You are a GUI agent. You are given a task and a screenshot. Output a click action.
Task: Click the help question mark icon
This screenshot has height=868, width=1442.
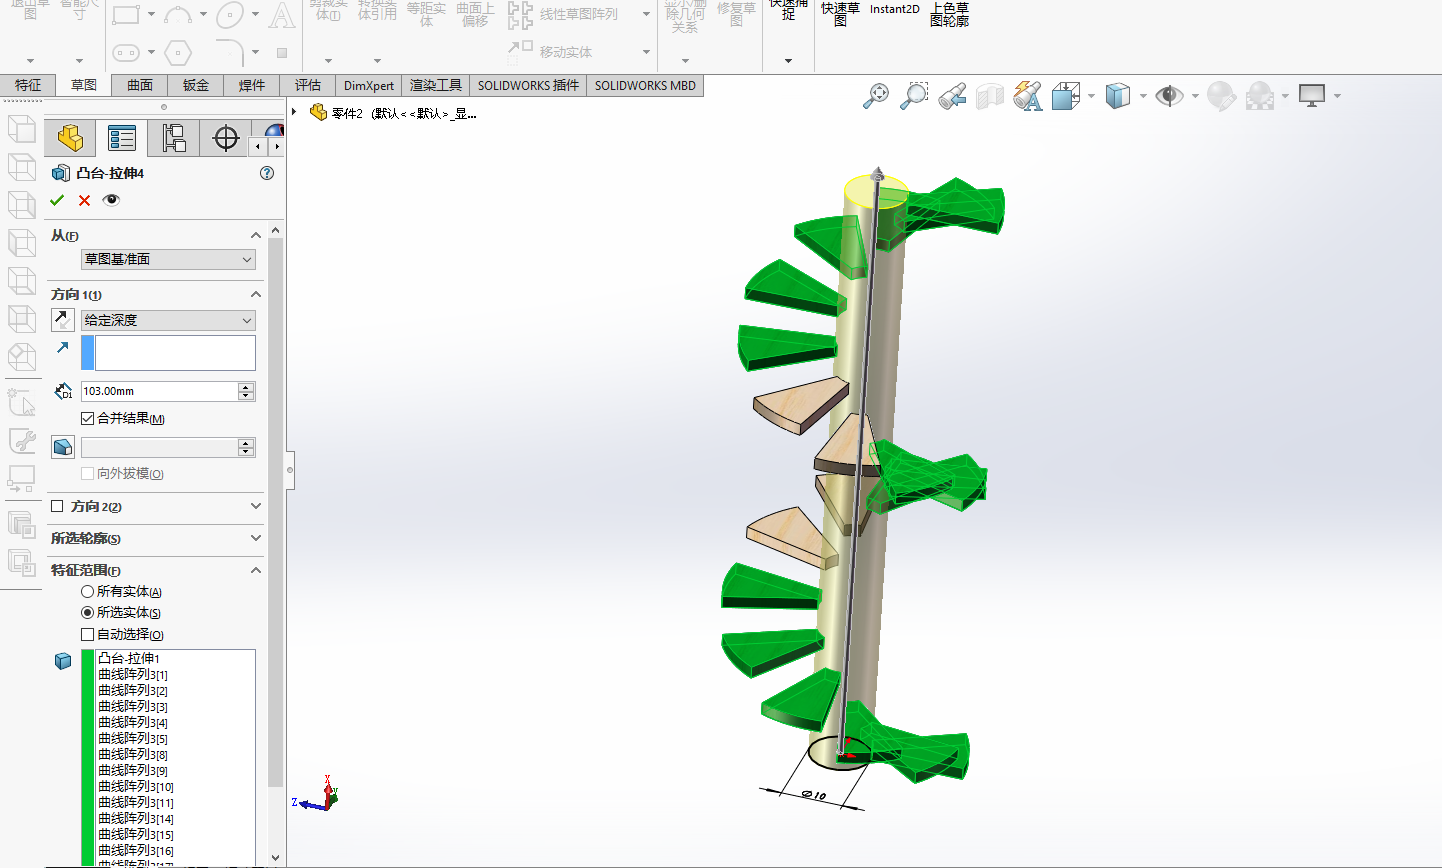(267, 173)
